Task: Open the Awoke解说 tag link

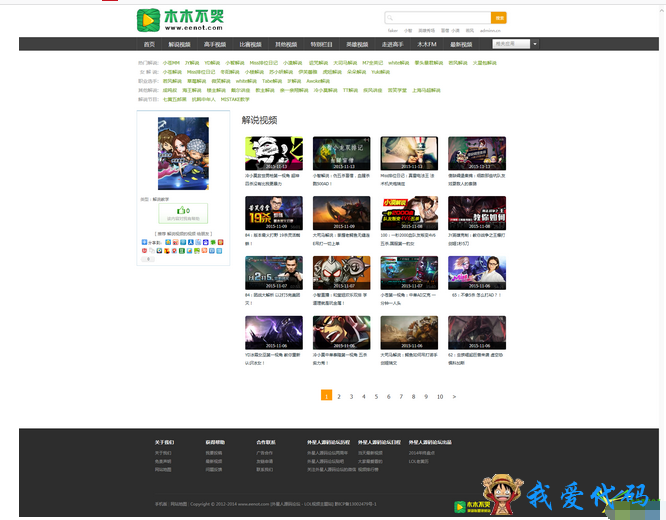Action: point(318,81)
